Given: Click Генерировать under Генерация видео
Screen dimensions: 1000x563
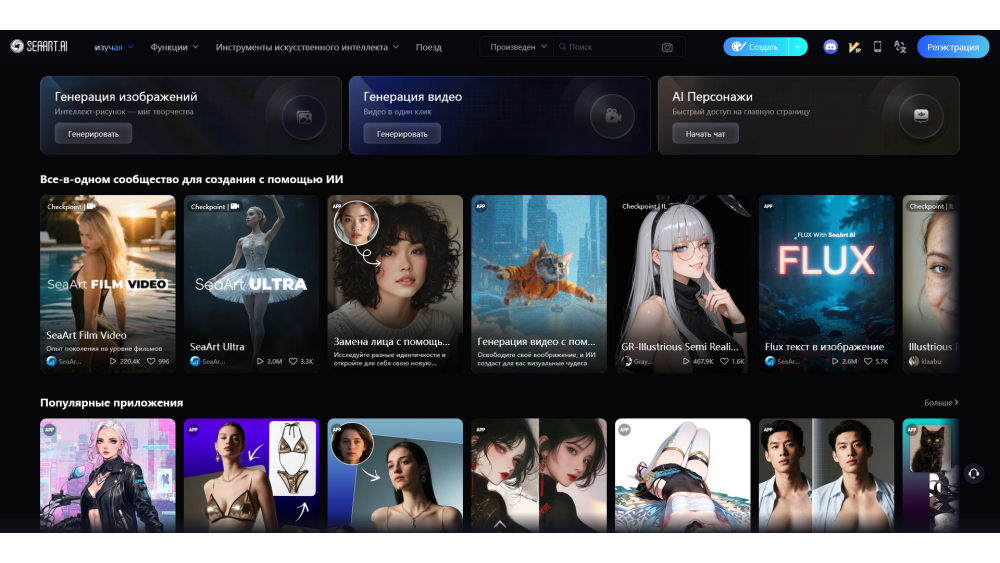Looking at the screenshot, I should coord(402,134).
